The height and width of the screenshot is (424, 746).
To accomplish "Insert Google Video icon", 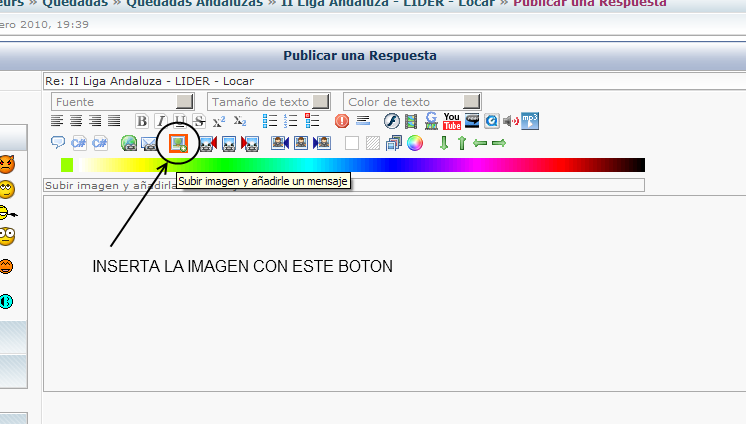I will pos(432,121).
